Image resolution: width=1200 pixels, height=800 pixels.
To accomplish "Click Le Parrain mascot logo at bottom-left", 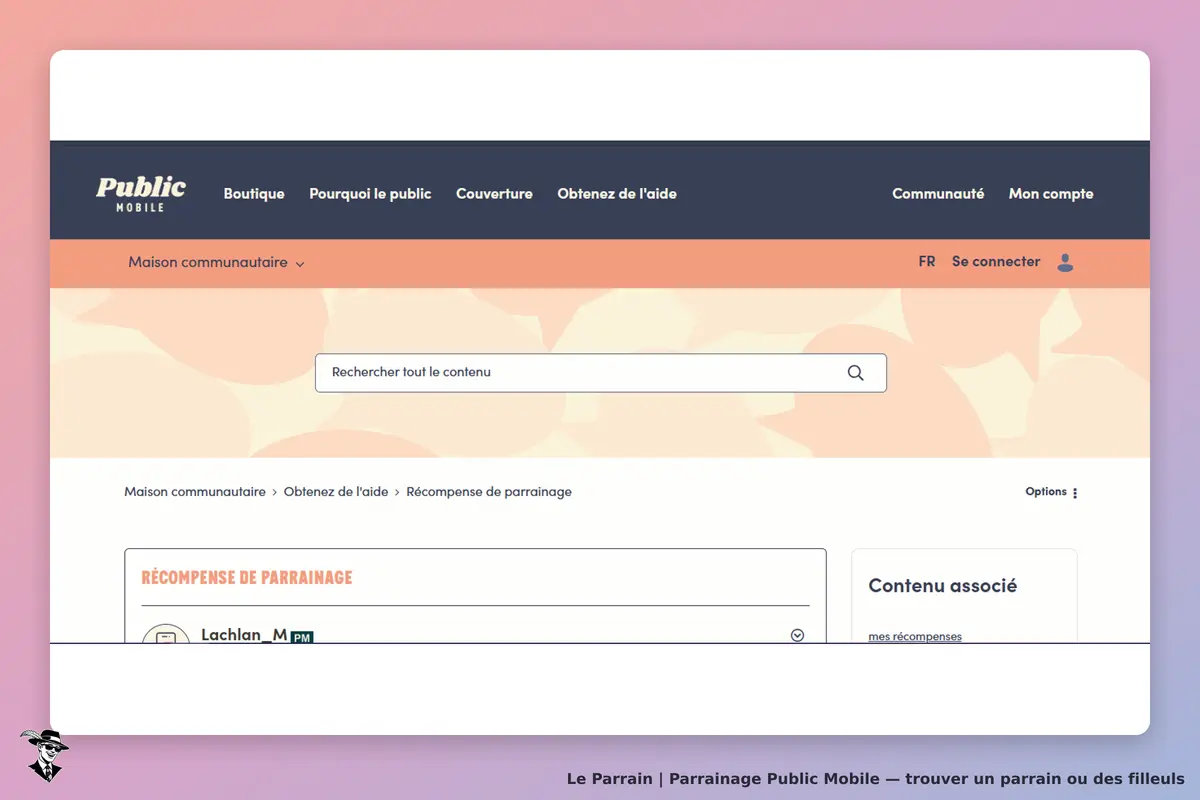I will 44,755.
